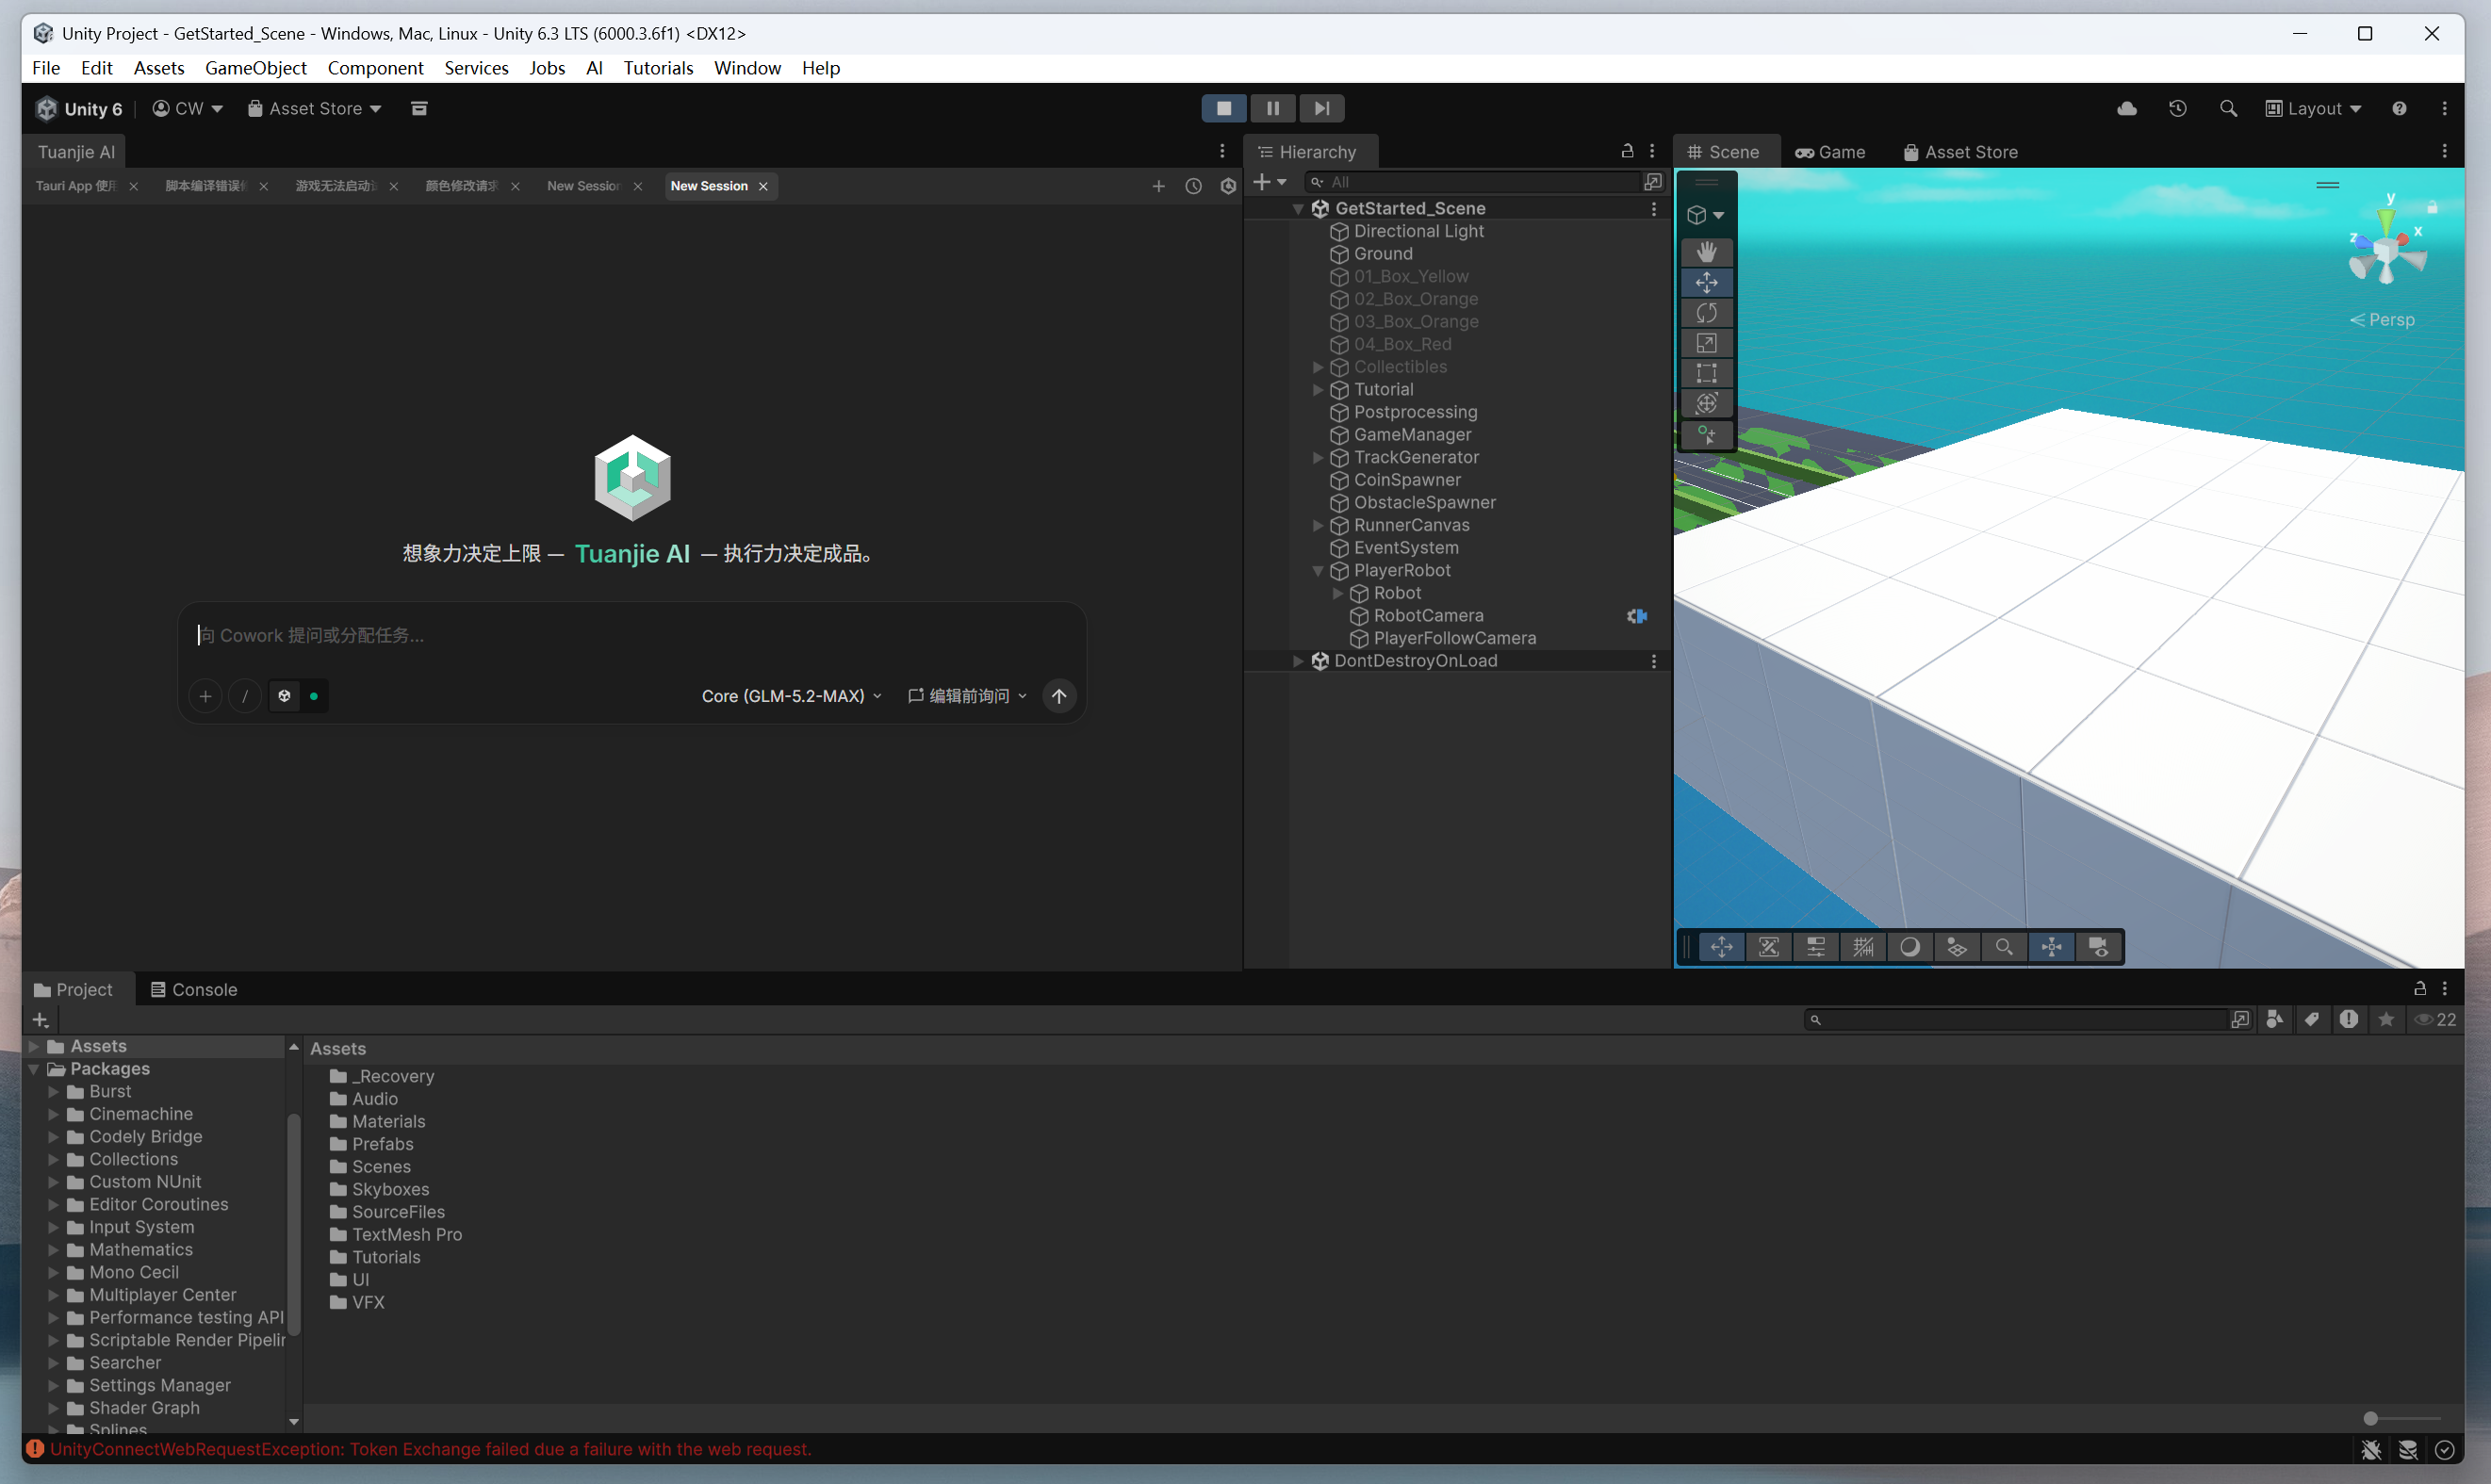Open scene view search magnifier overlay
The image size is (2491, 1484).
[2004, 947]
